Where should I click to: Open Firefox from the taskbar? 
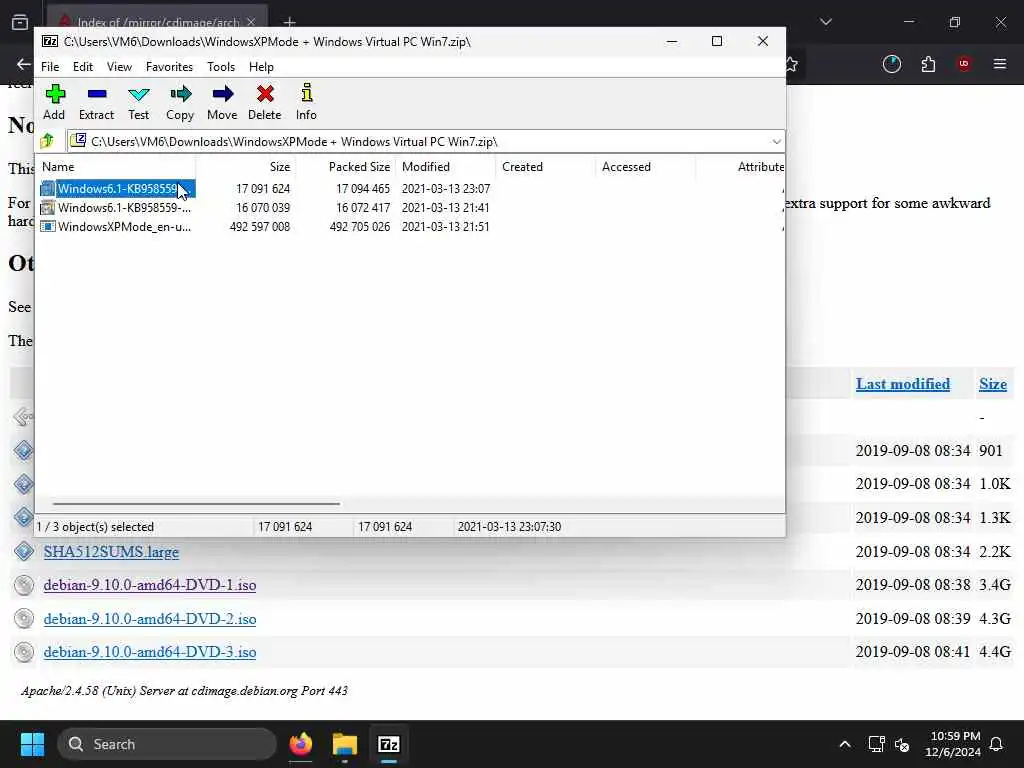click(300, 744)
